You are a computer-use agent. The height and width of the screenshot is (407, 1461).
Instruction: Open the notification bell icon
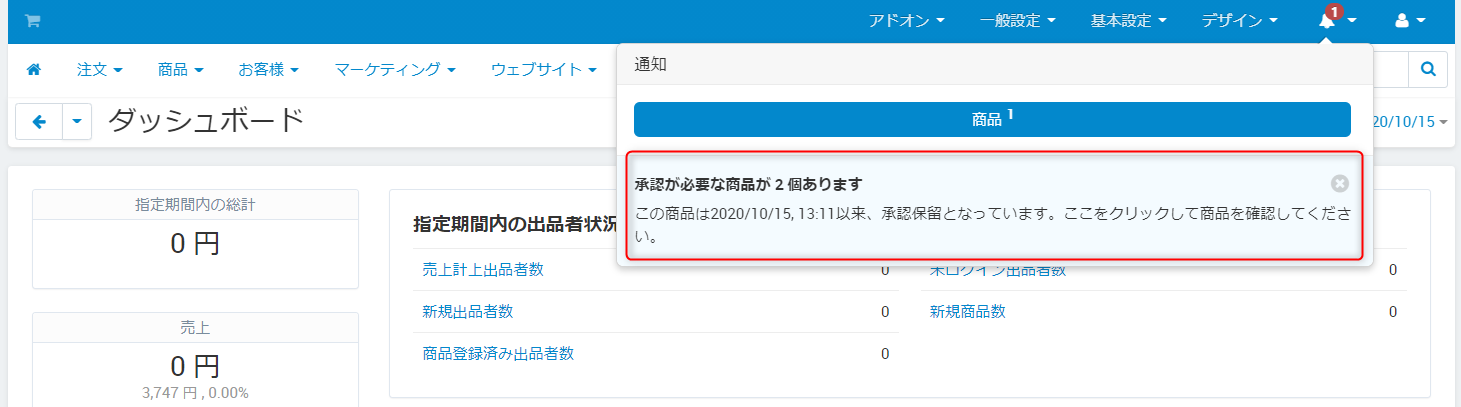click(x=1328, y=21)
